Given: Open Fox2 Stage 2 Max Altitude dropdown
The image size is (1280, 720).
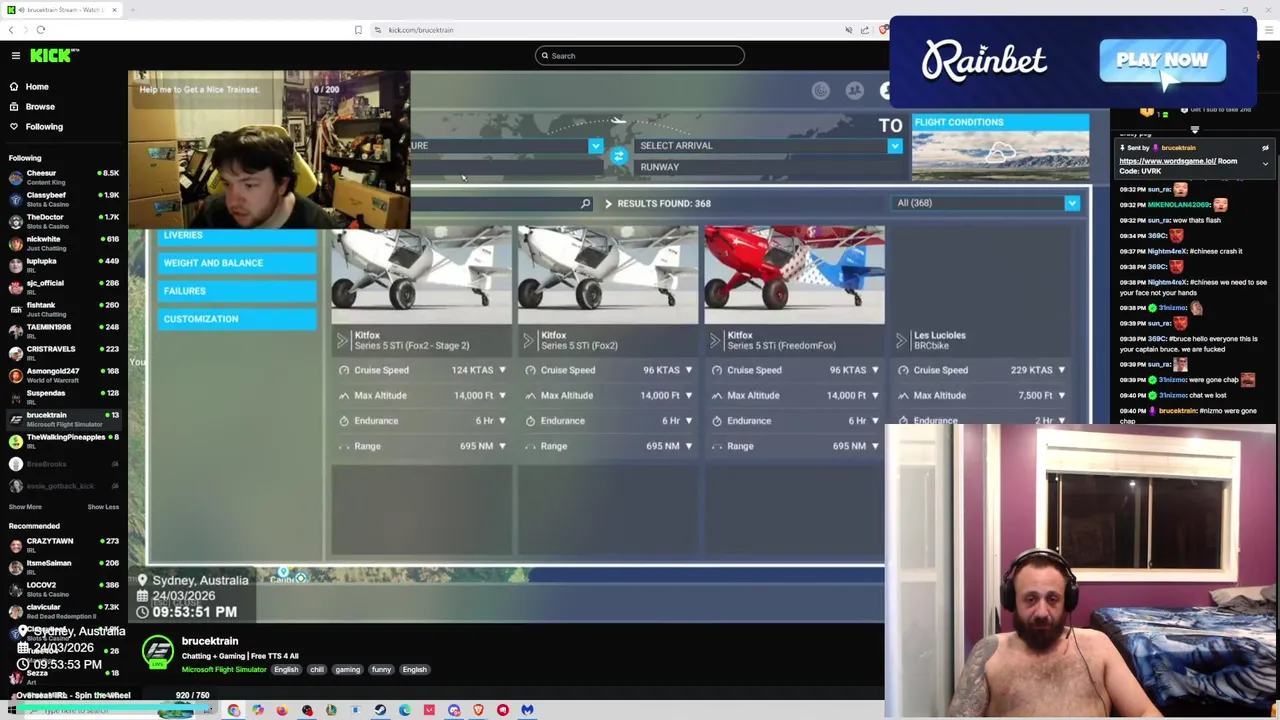Looking at the screenshot, I should point(502,396).
